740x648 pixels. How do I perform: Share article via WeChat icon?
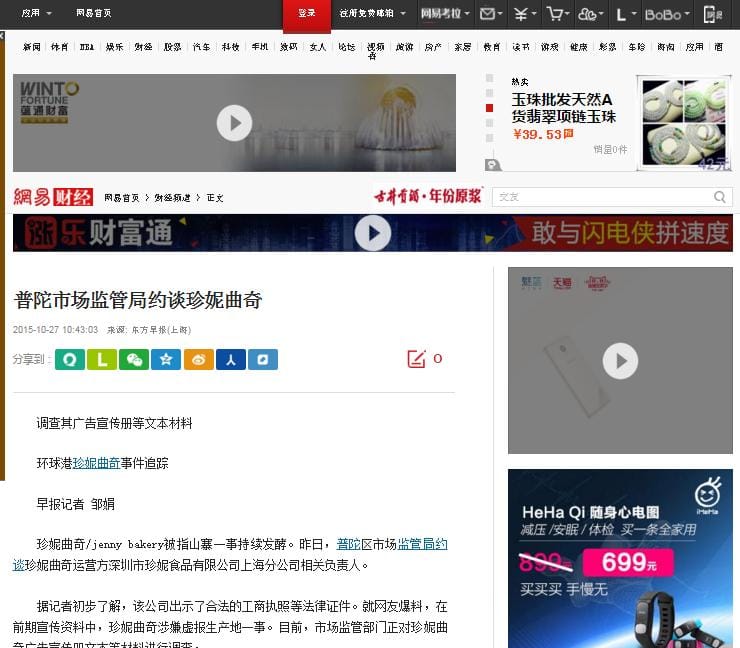click(133, 359)
